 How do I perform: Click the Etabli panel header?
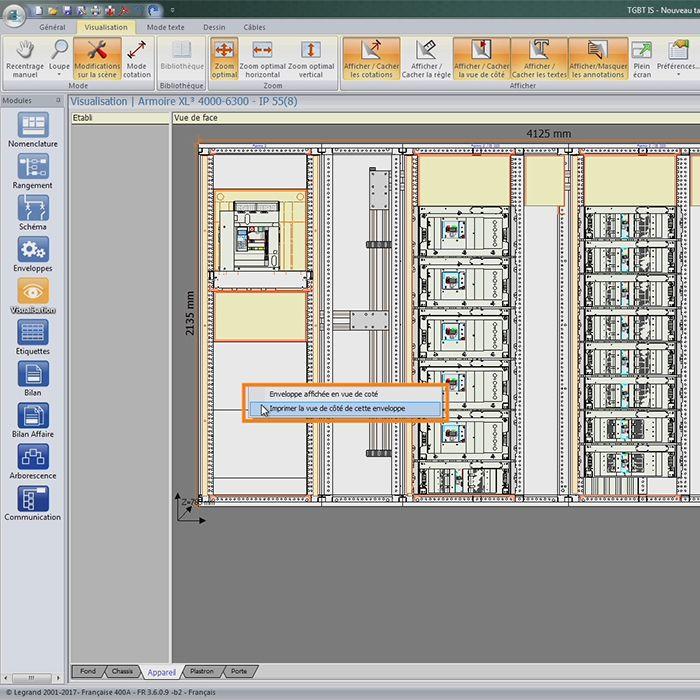tap(120, 118)
